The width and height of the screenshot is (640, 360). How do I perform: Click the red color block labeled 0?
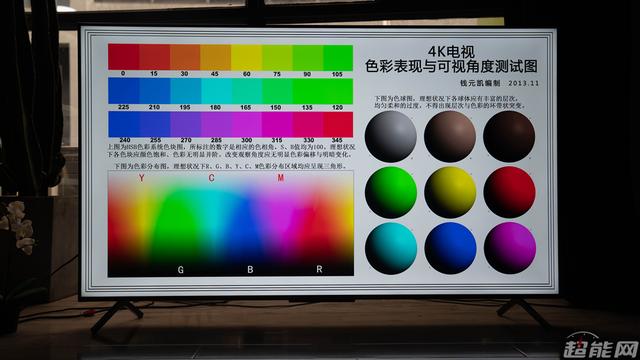pyautogui.click(x=124, y=58)
